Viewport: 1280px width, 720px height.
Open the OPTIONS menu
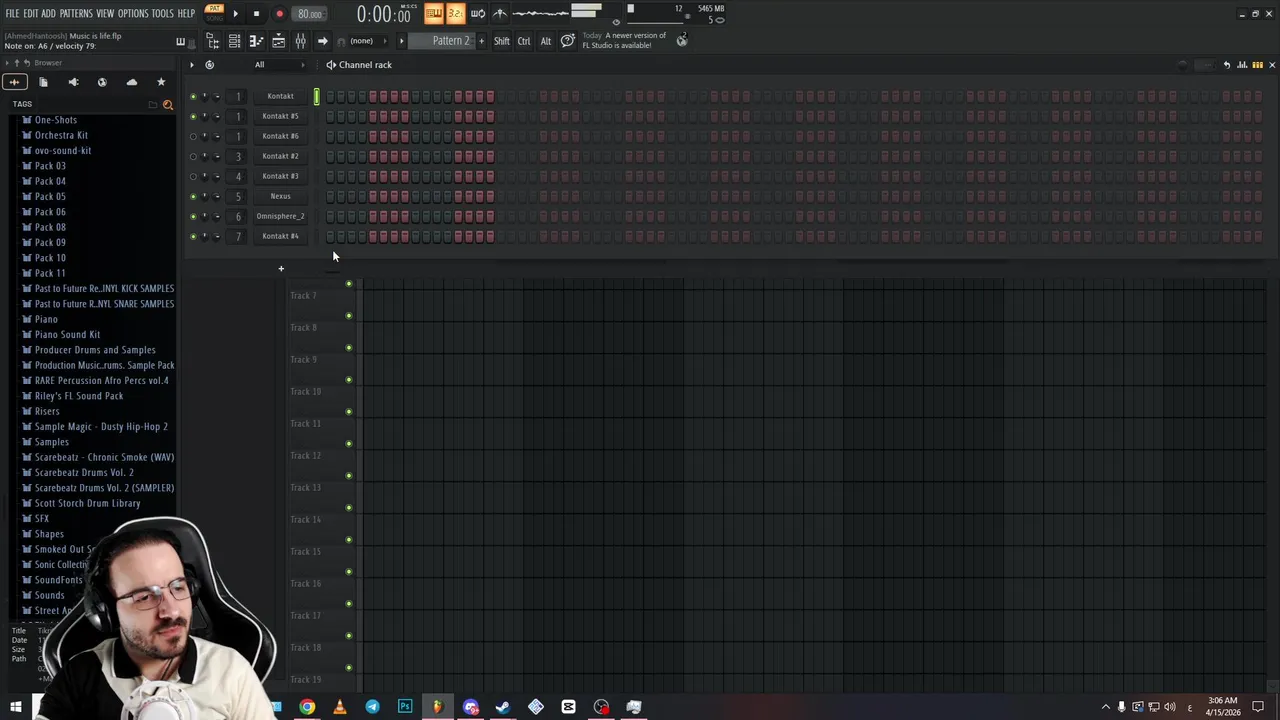(133, 13)
